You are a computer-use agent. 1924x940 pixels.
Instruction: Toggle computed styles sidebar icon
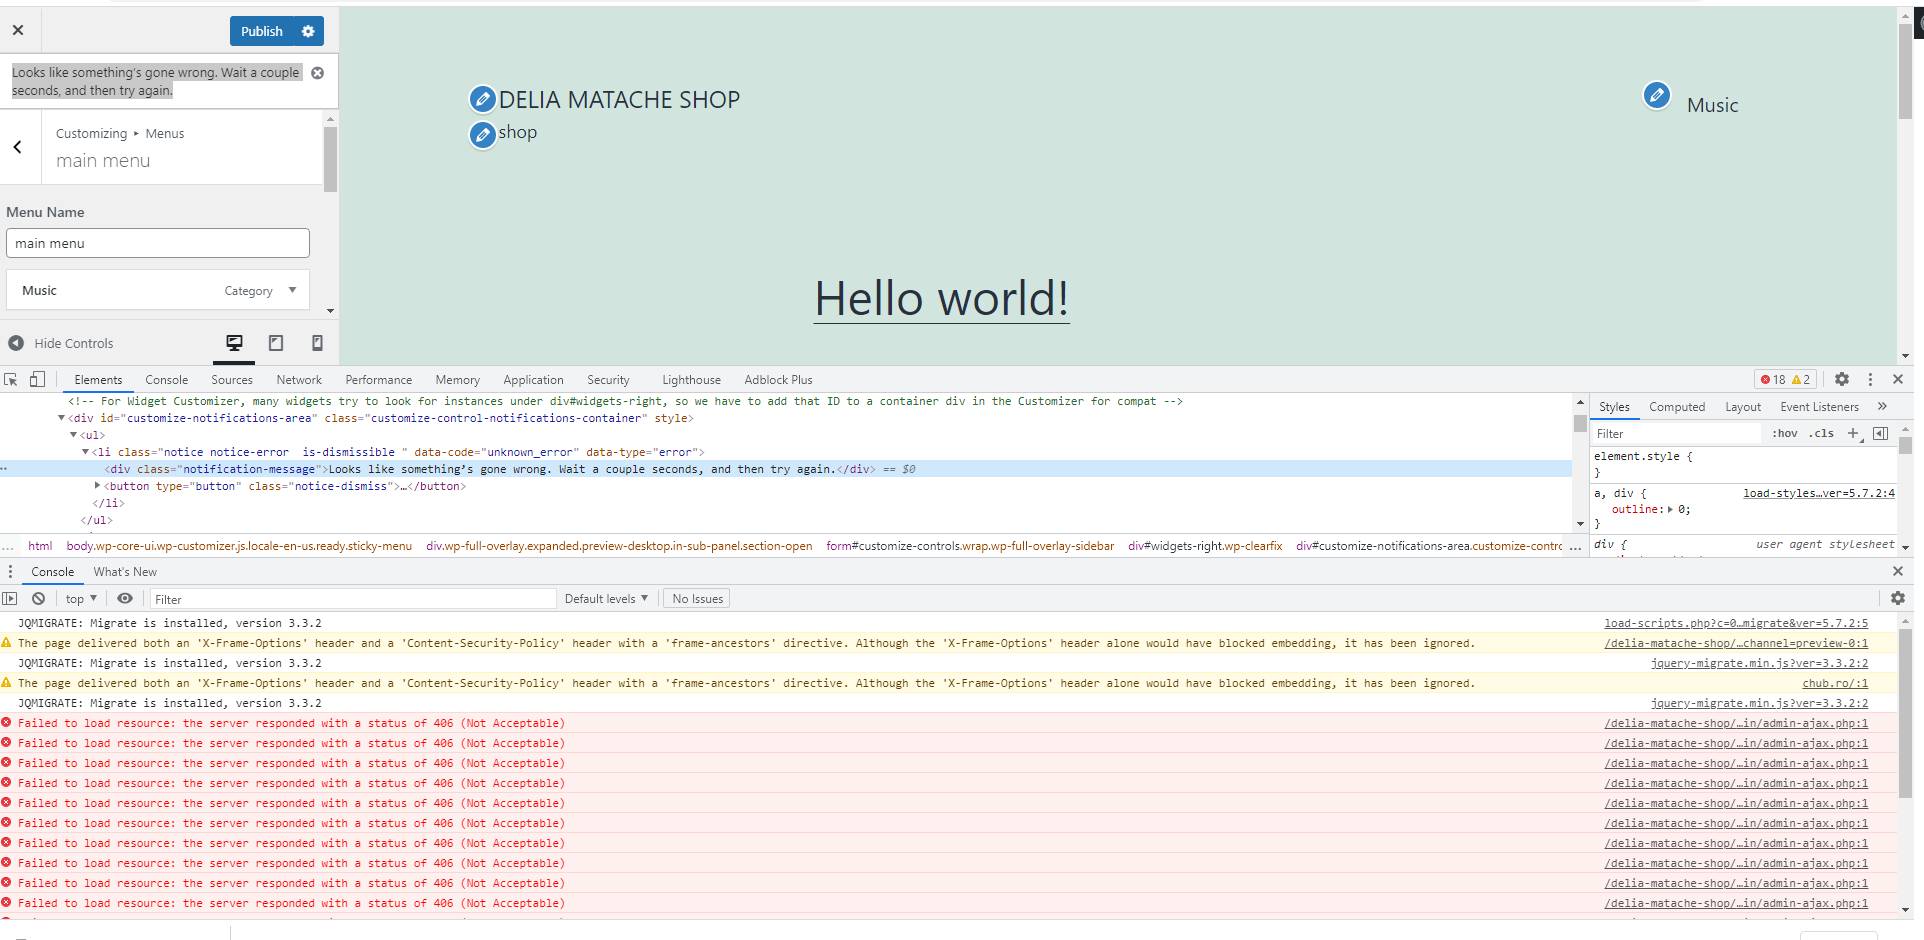point(1880,433)
